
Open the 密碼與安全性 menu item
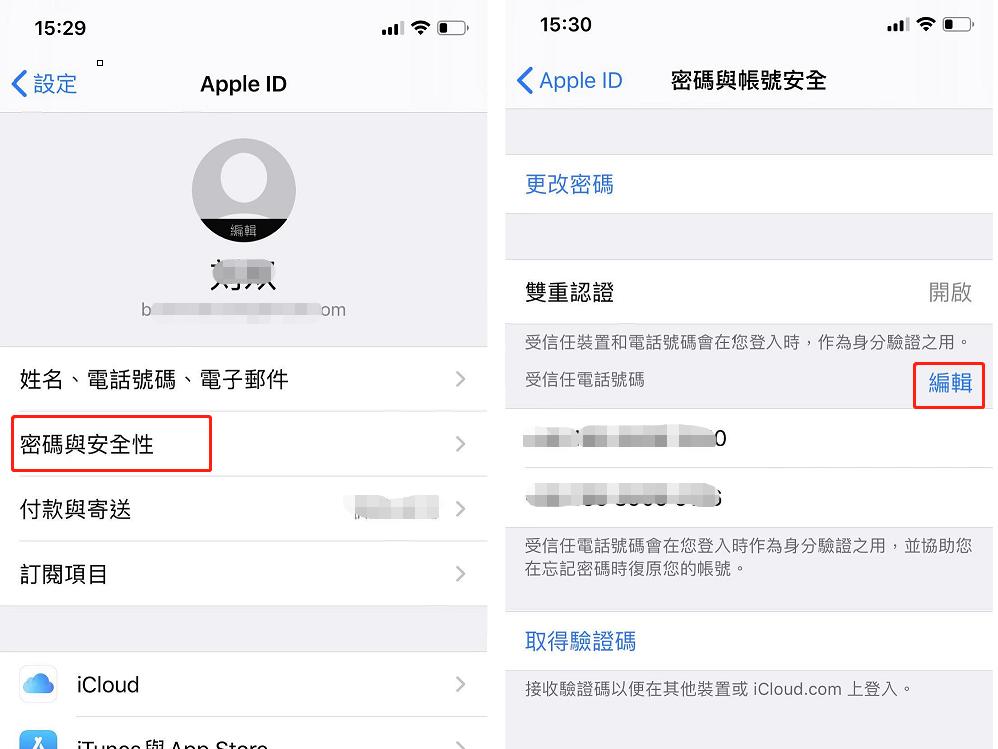pyautogui.click(x=244, y=444)
